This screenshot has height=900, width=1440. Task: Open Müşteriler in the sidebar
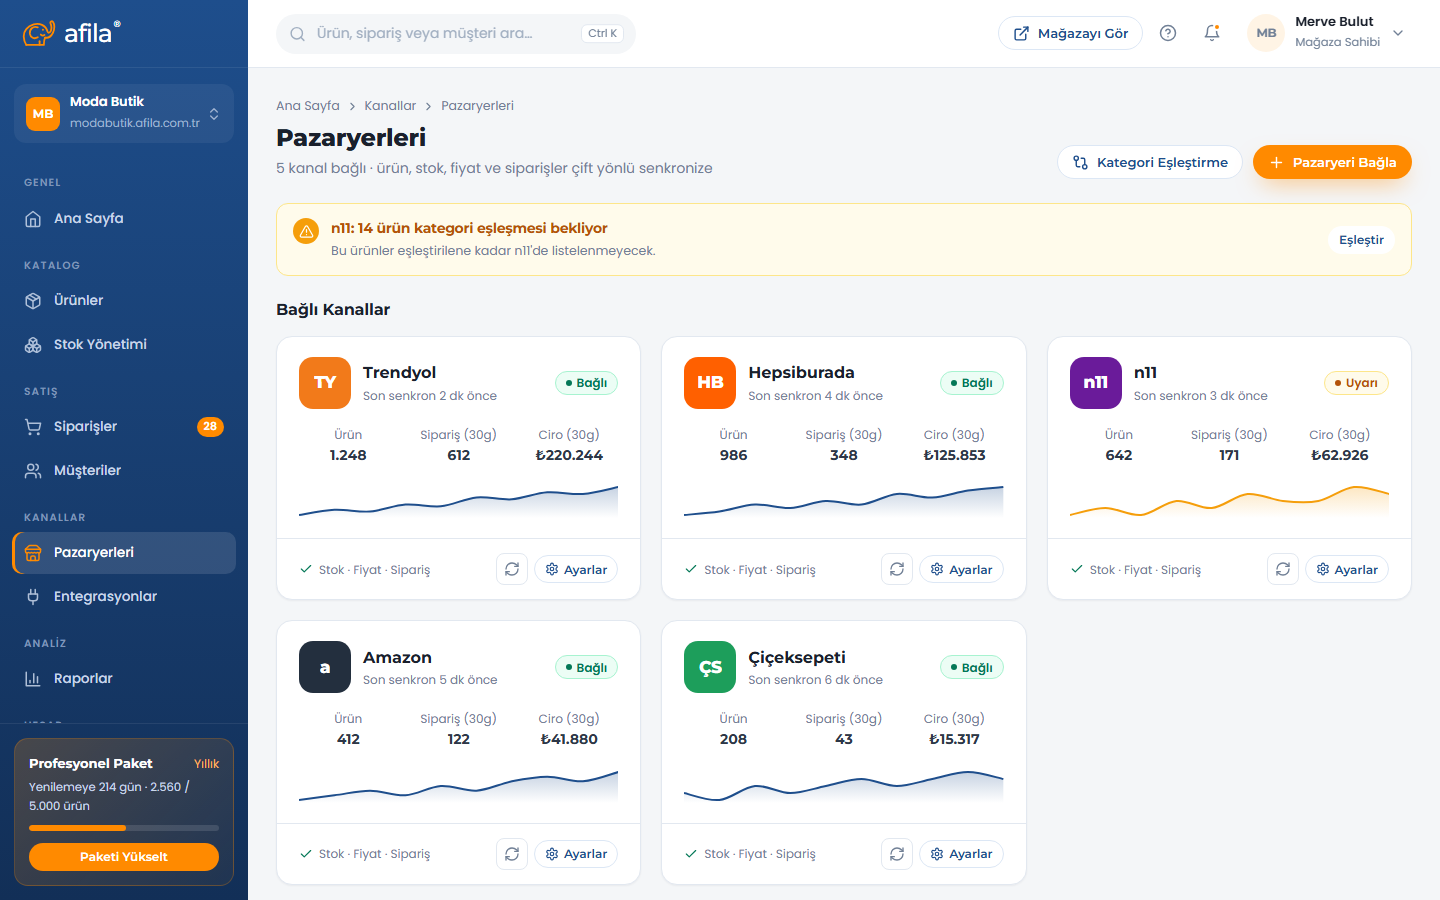124,471
